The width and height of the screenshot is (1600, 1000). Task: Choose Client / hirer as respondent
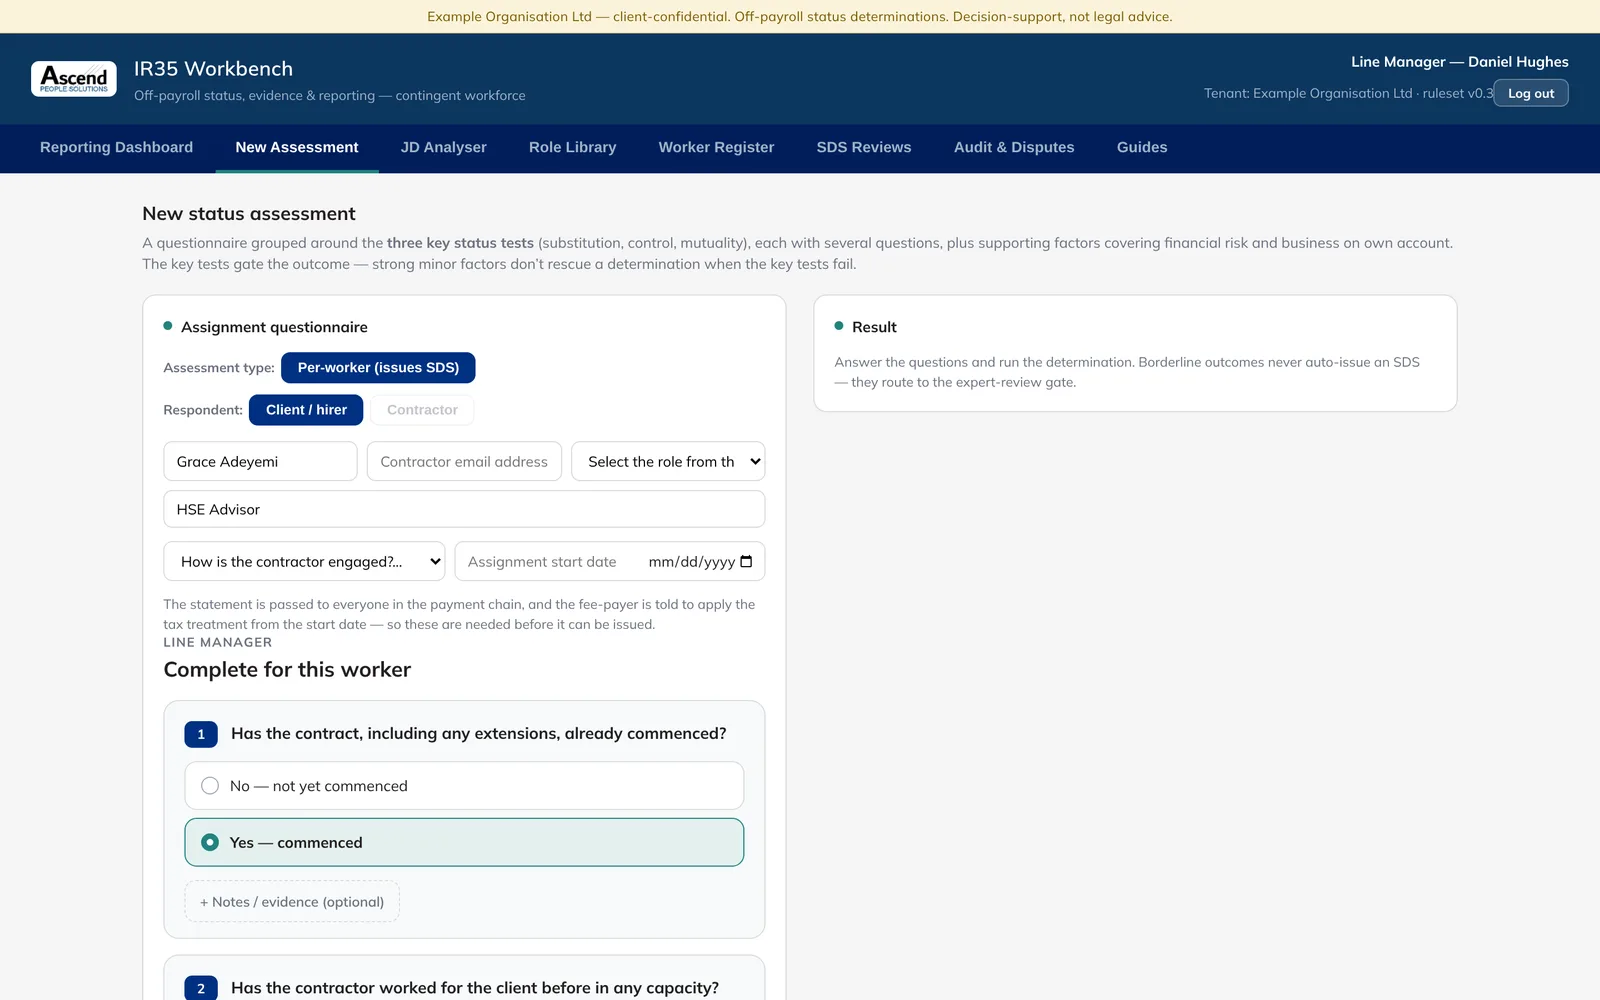coord(306,410)
